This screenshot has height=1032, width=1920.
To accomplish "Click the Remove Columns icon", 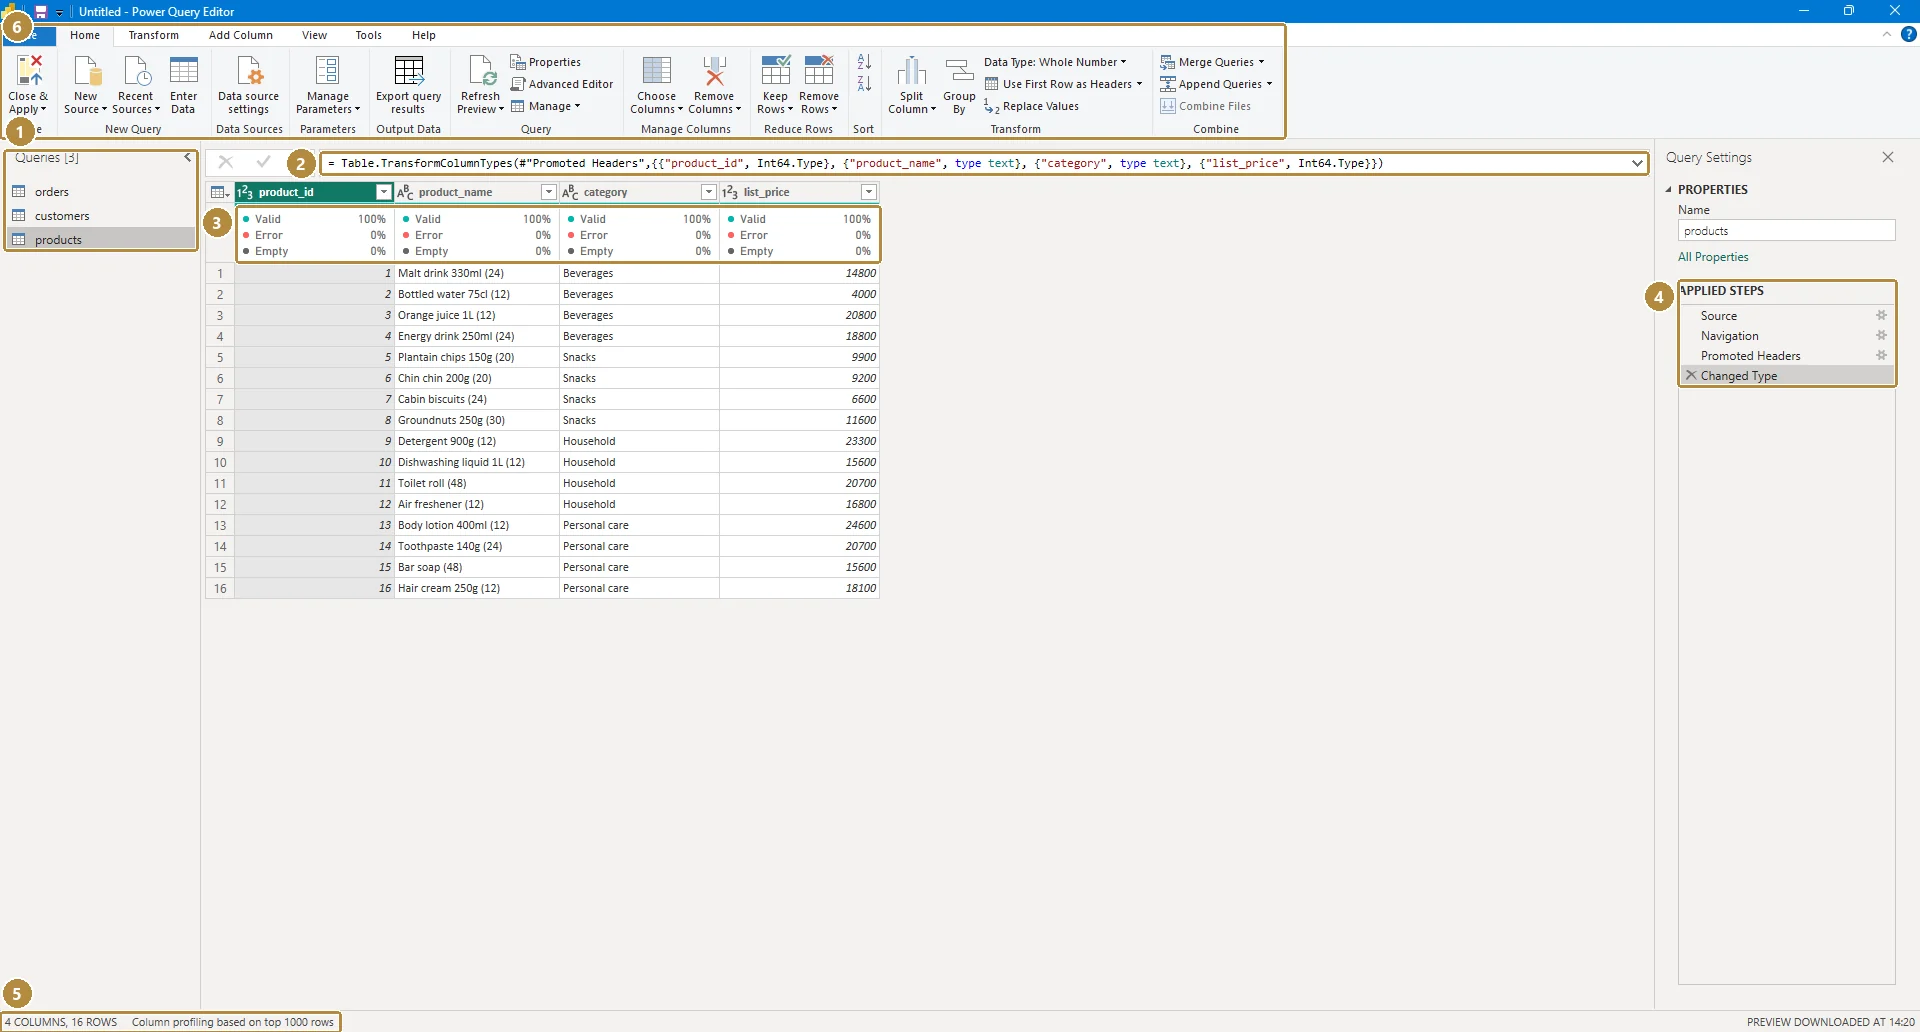I will pos(714,72).
